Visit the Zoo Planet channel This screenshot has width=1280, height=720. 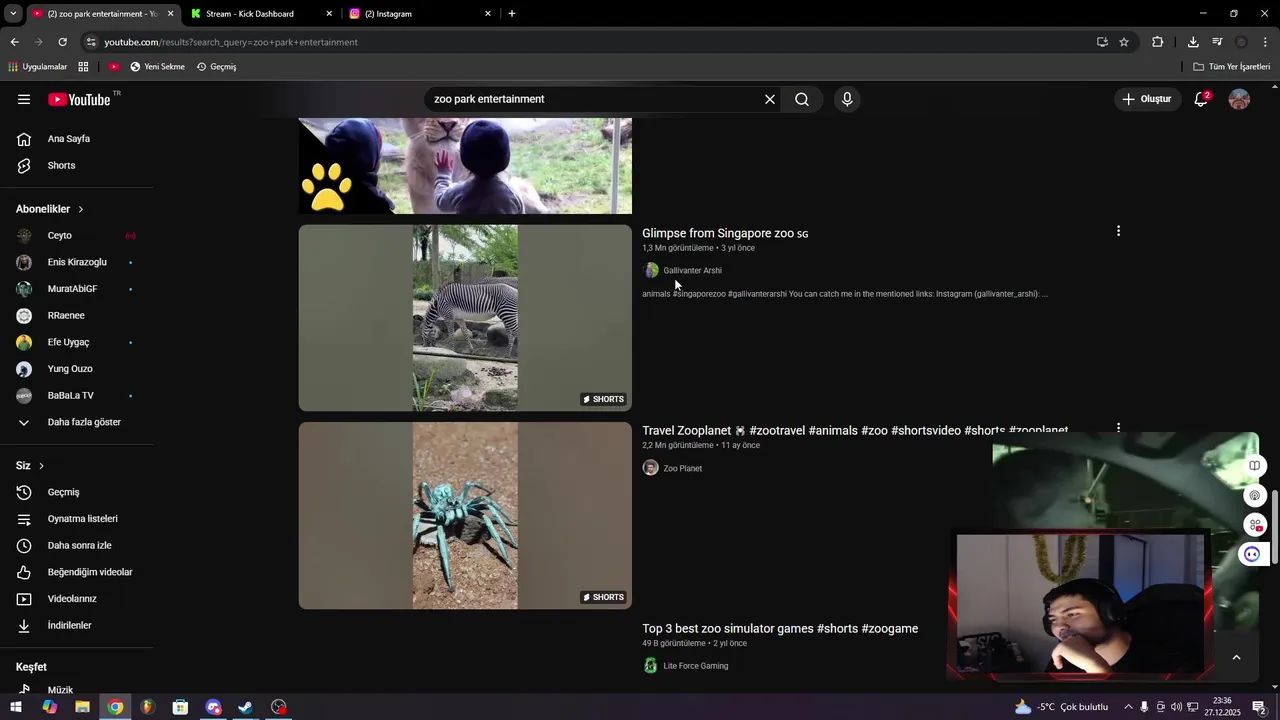tap(682, 468)
